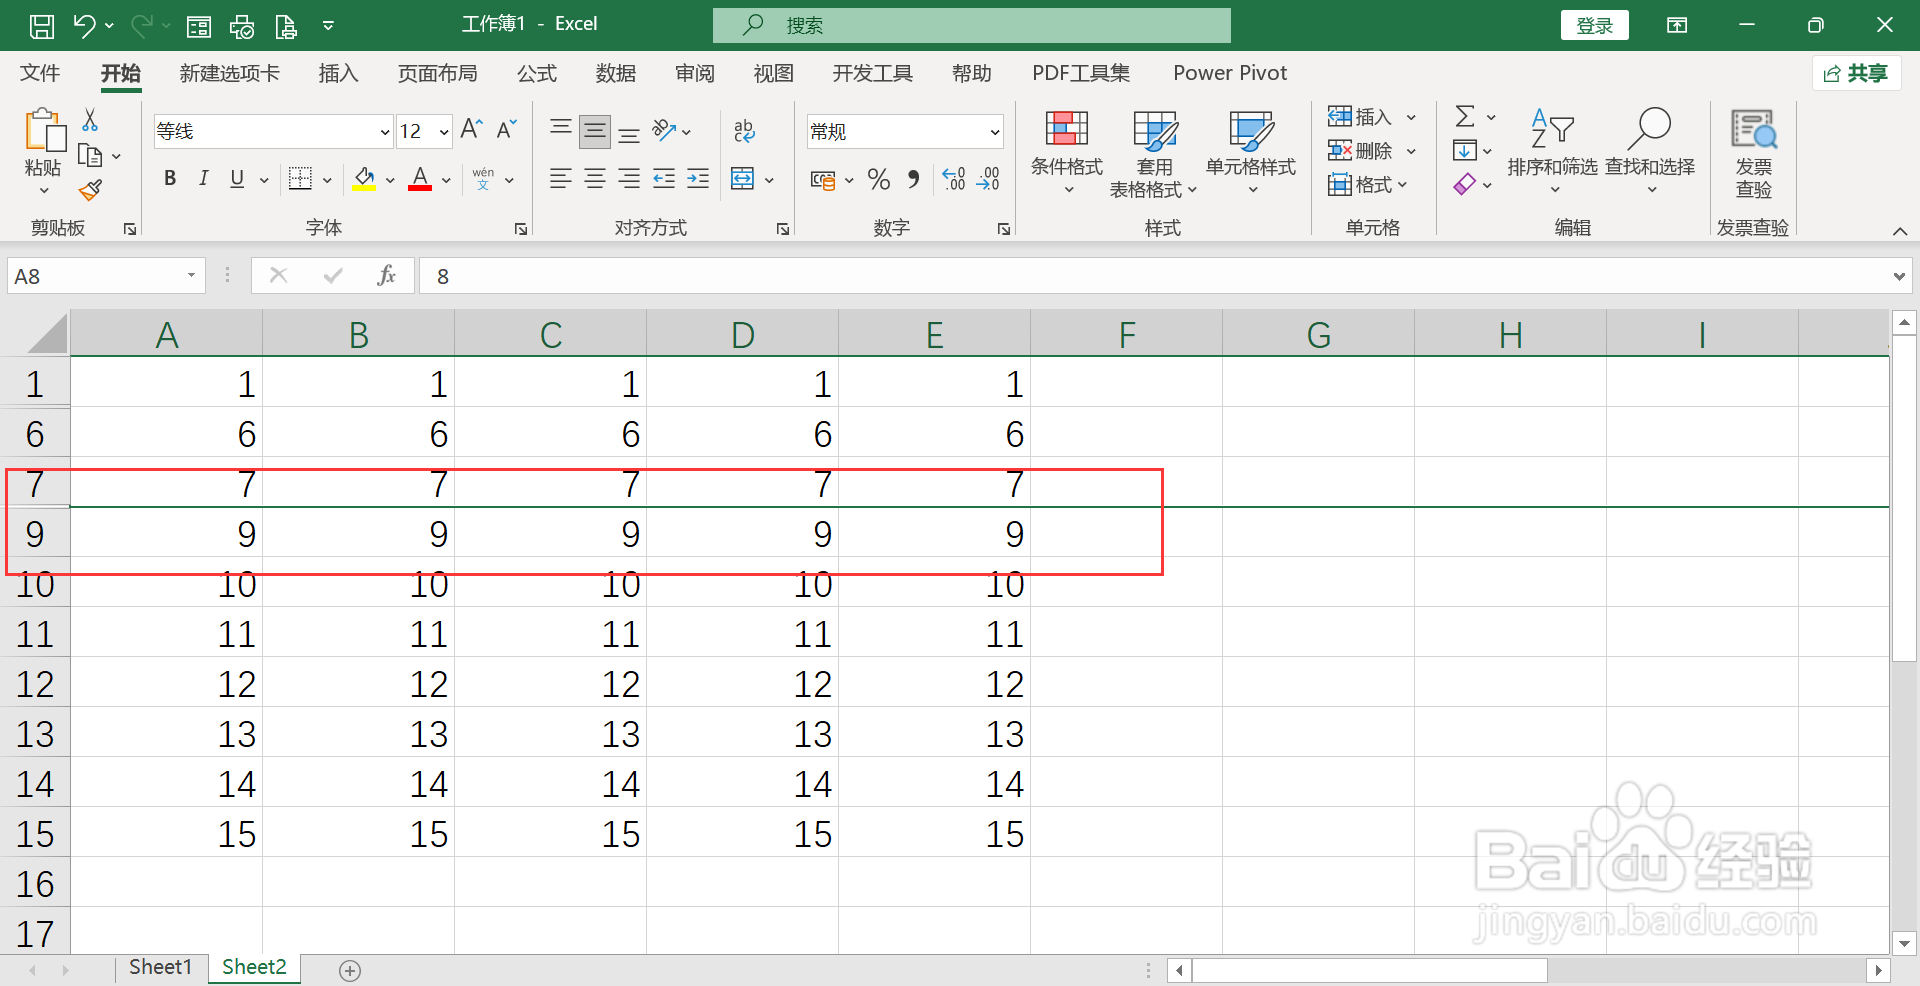Screen dimensions: 1920x986
Task: Click the Borders icon
Action: pos(300,179)
